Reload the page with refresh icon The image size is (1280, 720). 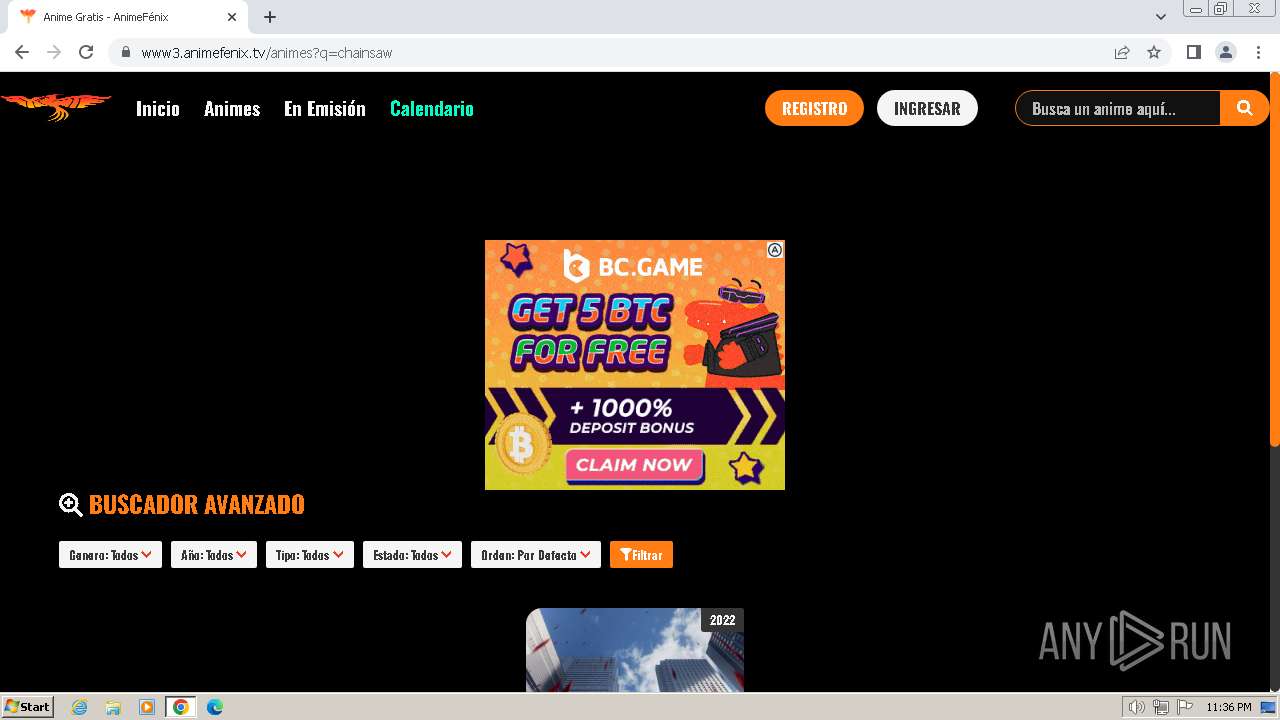pos(86,52)
